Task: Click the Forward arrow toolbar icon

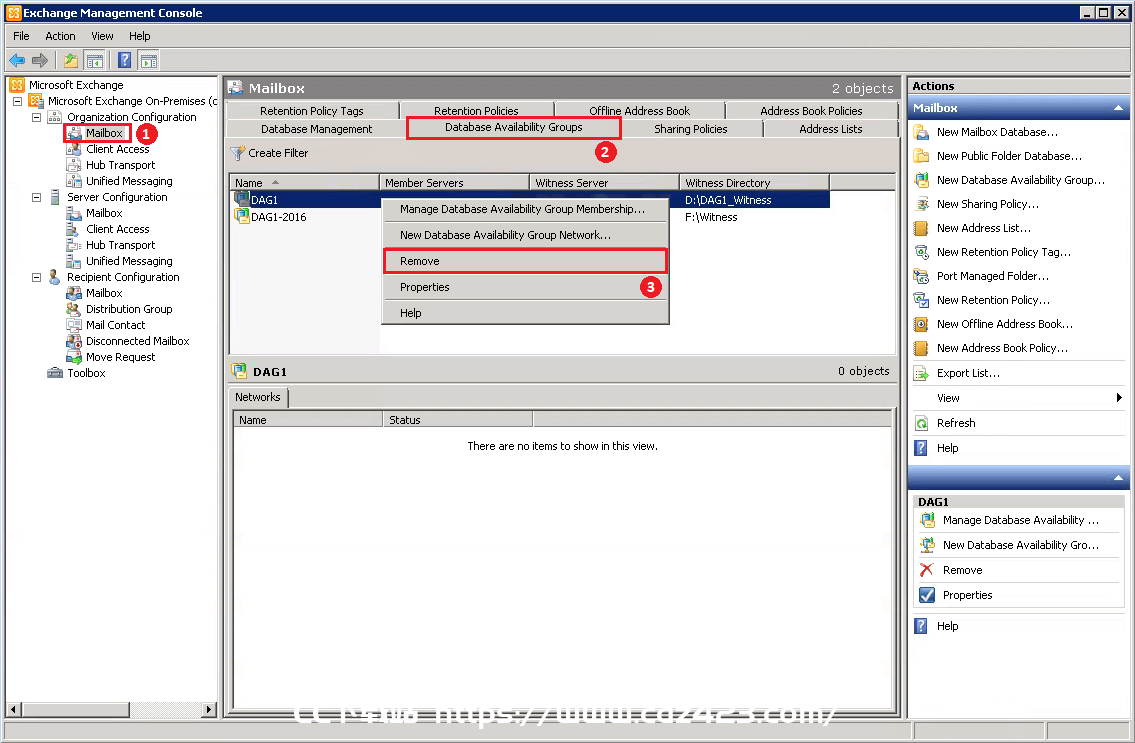Action: point(41,60)
